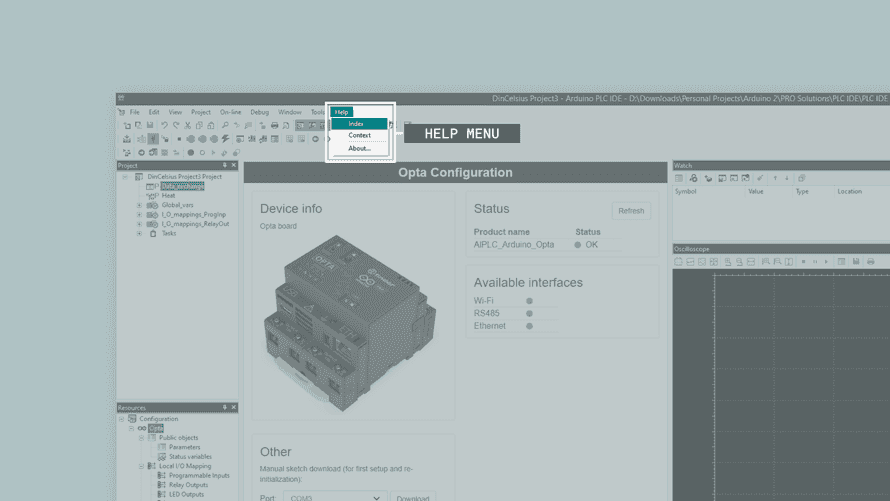Click the Oscilloscope zoom in icon
The width and height of the screenshot is (890, 501).
(728, 262)
